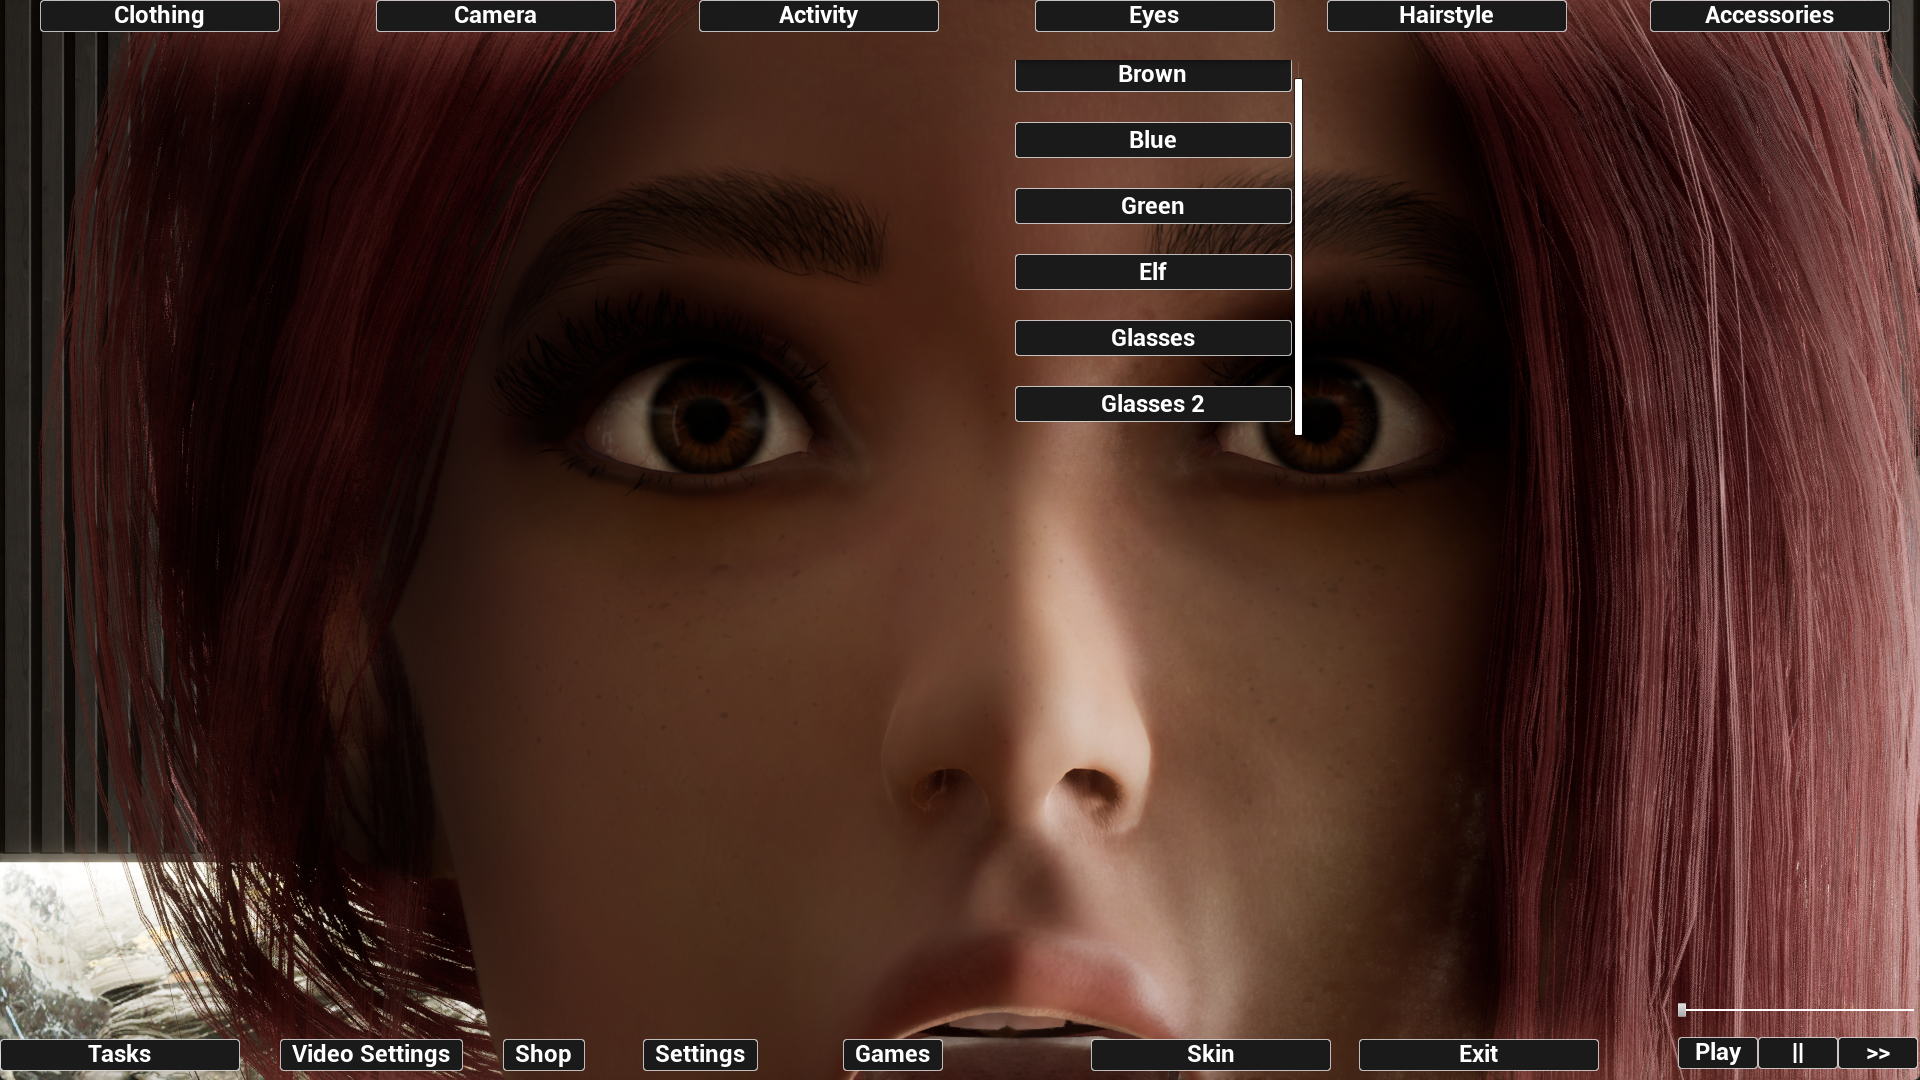
Task: Click the Play button
Action: (x=1716, y=1053)
